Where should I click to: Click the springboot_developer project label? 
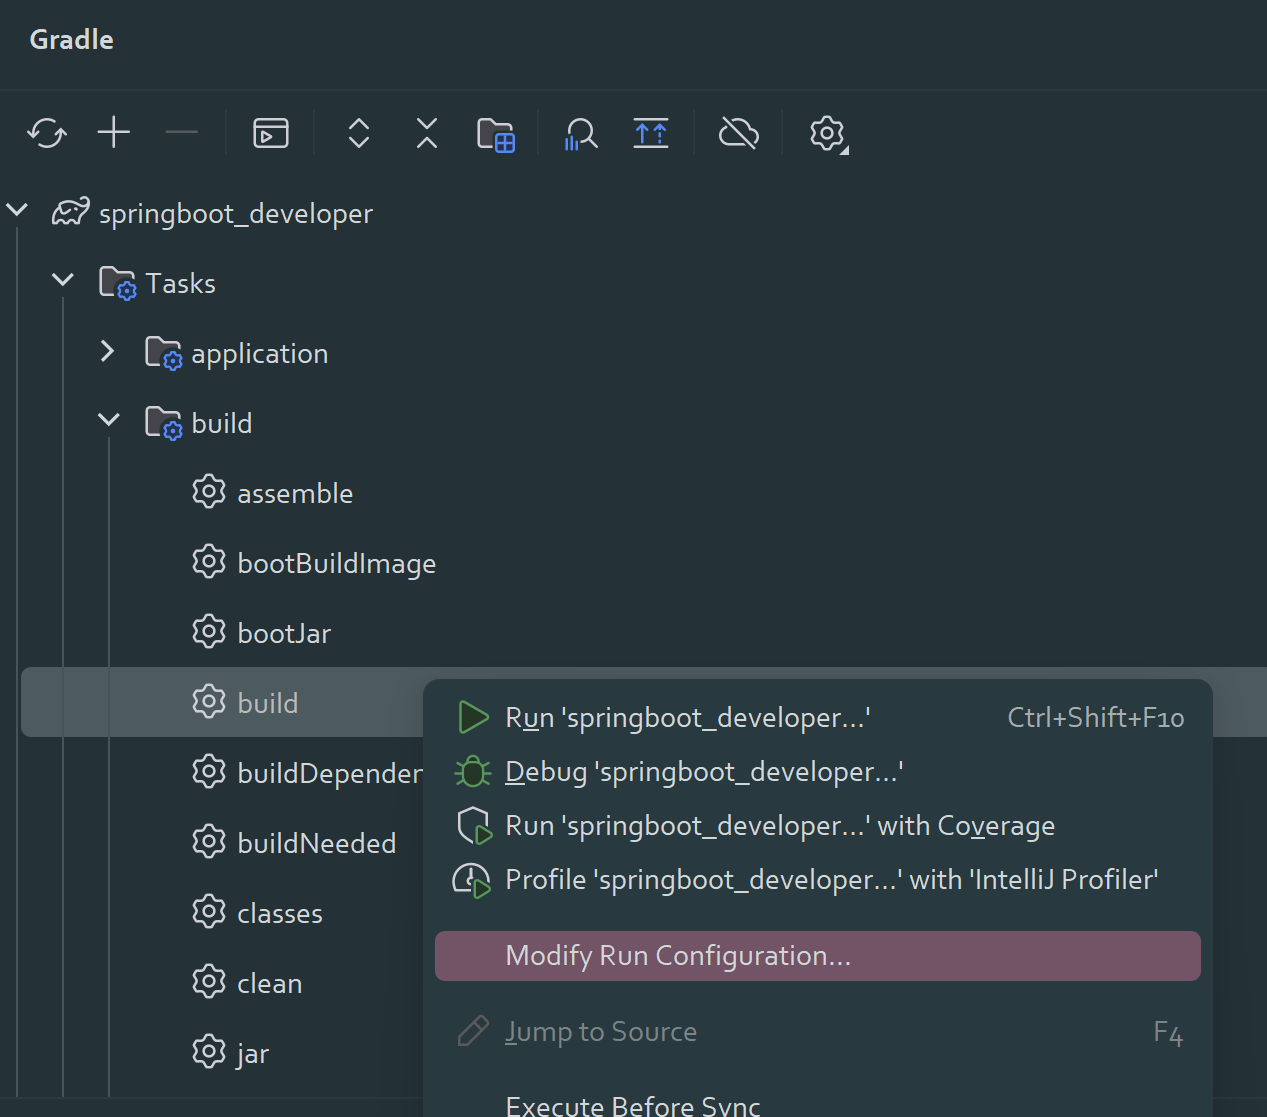pyautogui.click(x=236, y=214)
